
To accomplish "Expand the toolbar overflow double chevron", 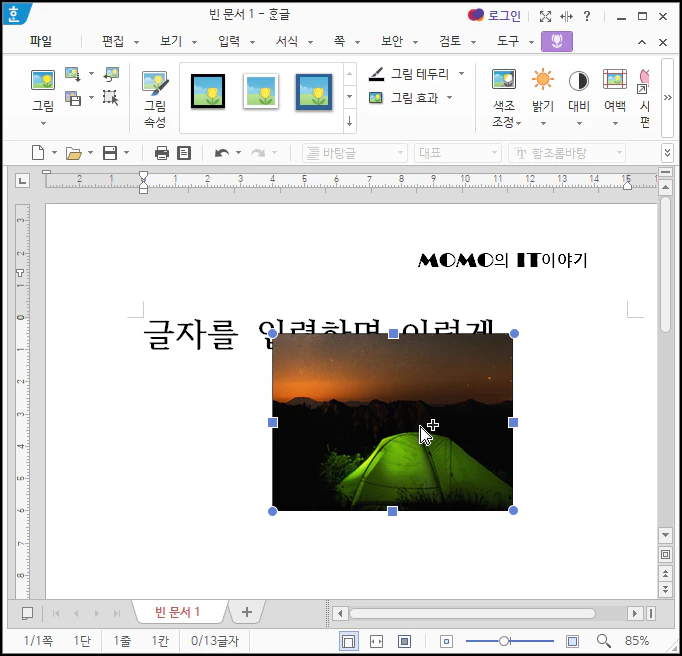I will (668, 153).
